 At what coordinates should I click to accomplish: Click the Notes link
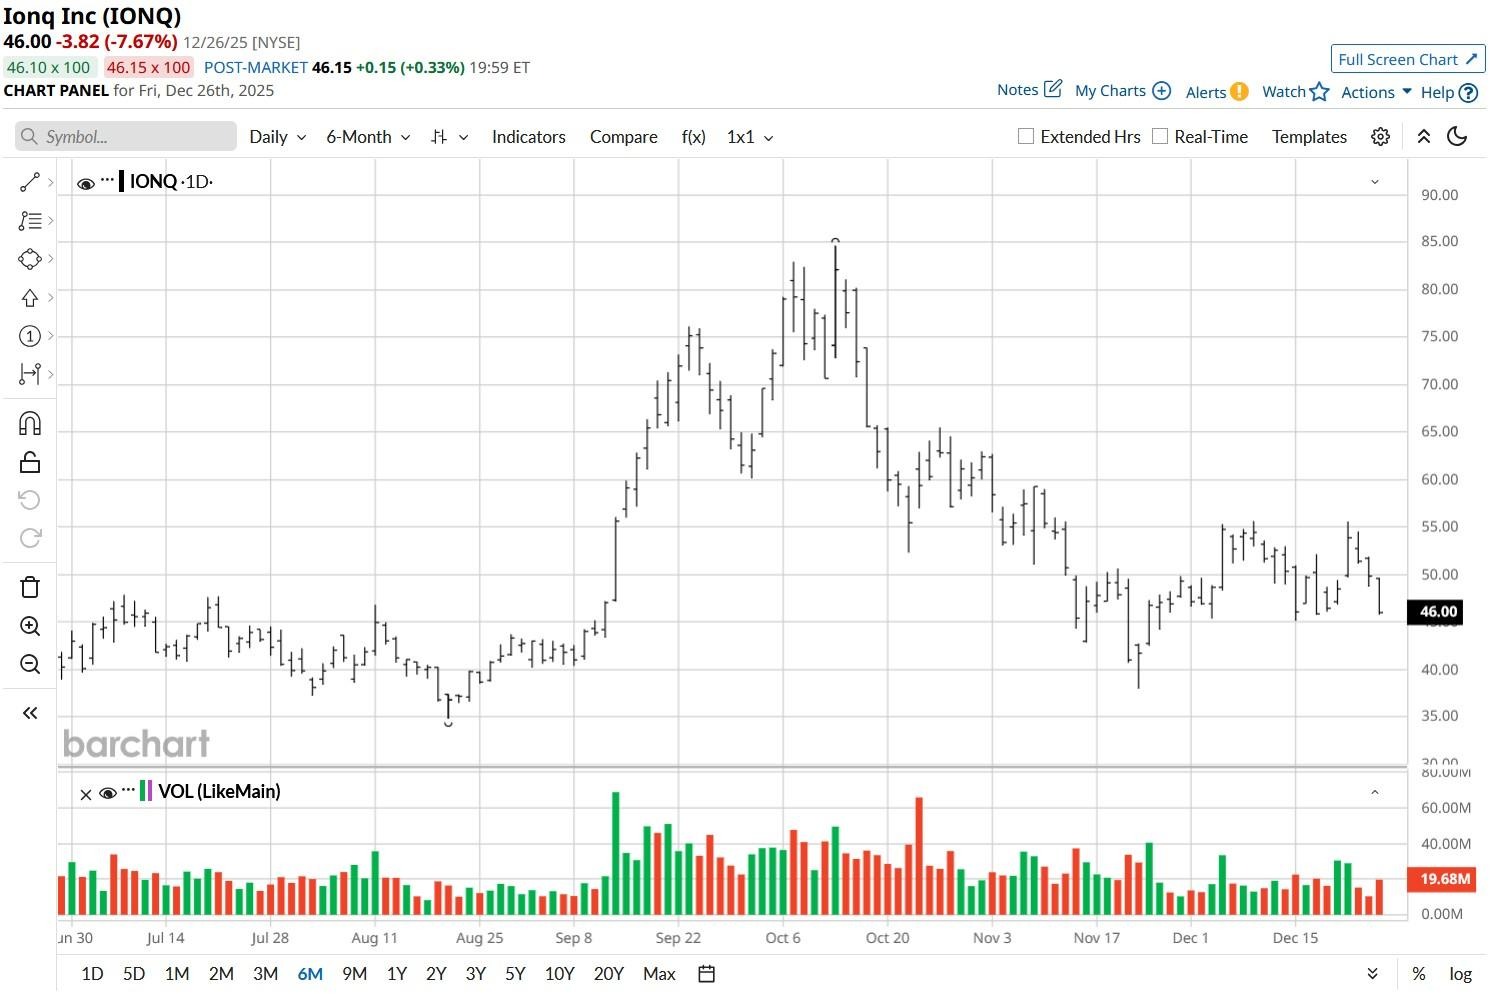1017,90
